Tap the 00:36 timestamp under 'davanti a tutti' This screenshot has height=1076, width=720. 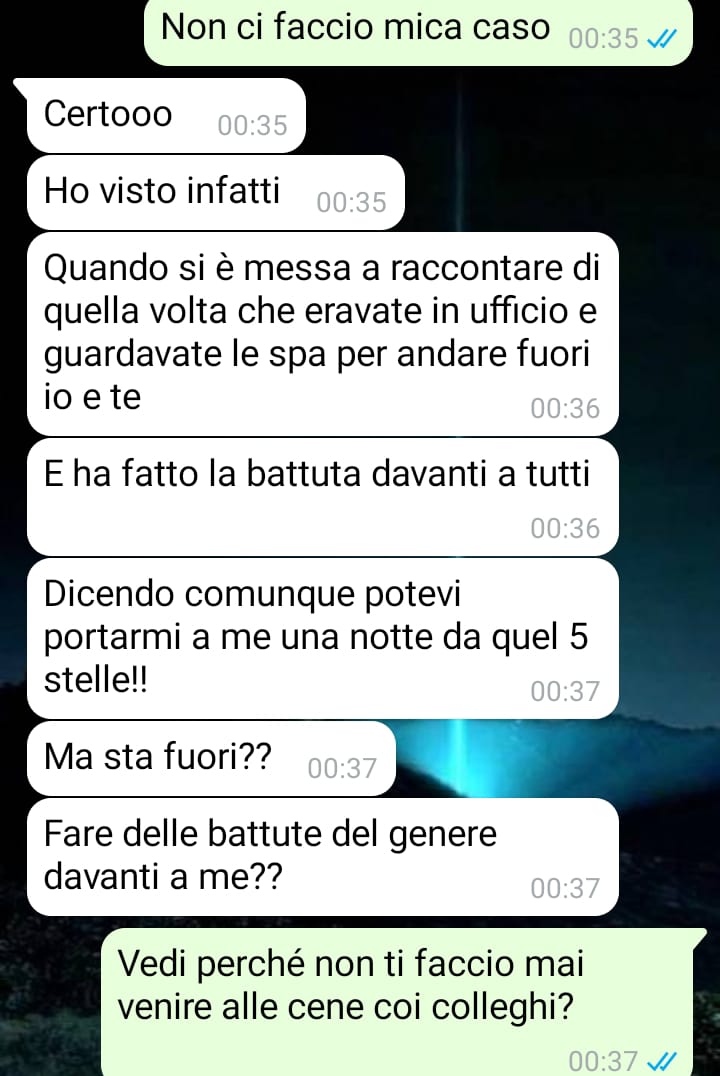tap(565, 528)
